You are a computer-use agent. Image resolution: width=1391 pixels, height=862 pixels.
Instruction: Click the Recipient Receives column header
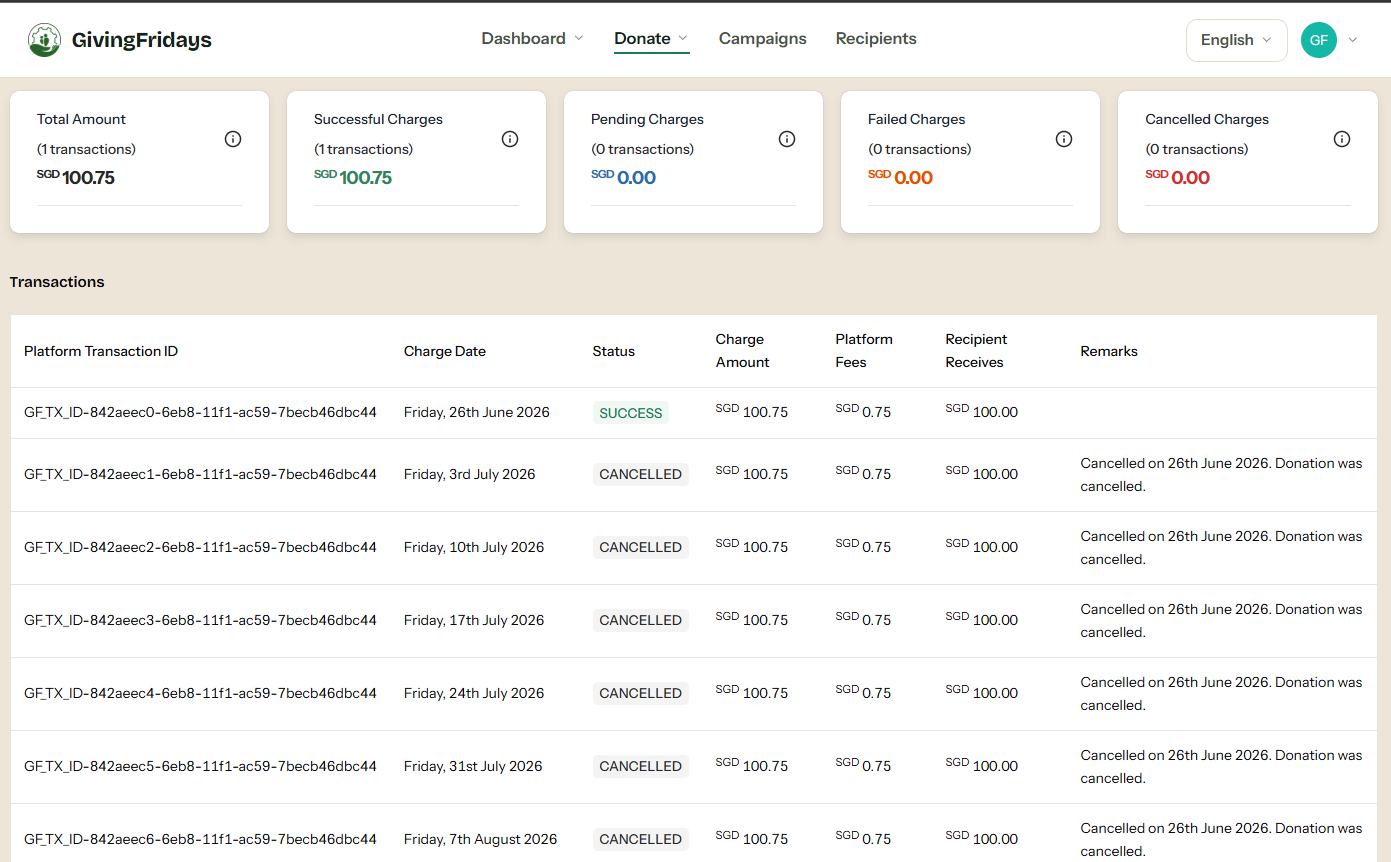point(977,351)
